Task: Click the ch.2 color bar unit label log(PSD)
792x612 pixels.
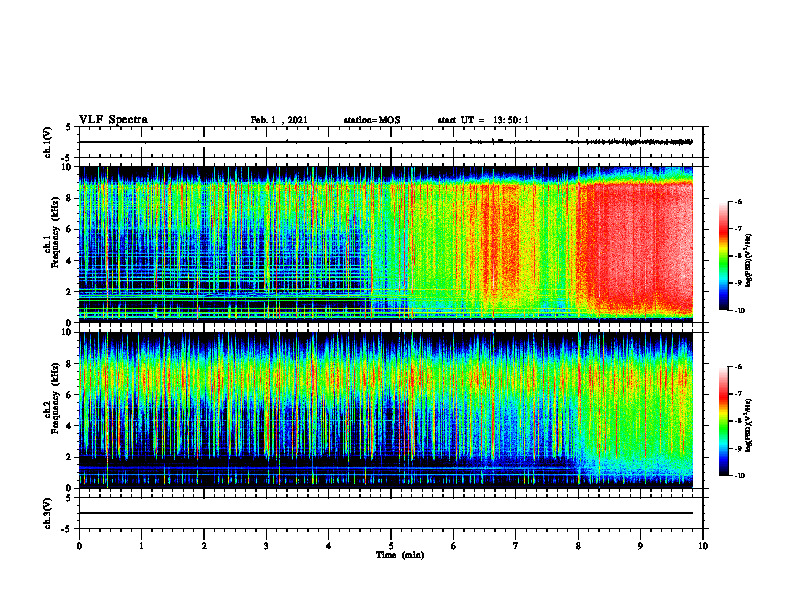Action: [749, 425]
